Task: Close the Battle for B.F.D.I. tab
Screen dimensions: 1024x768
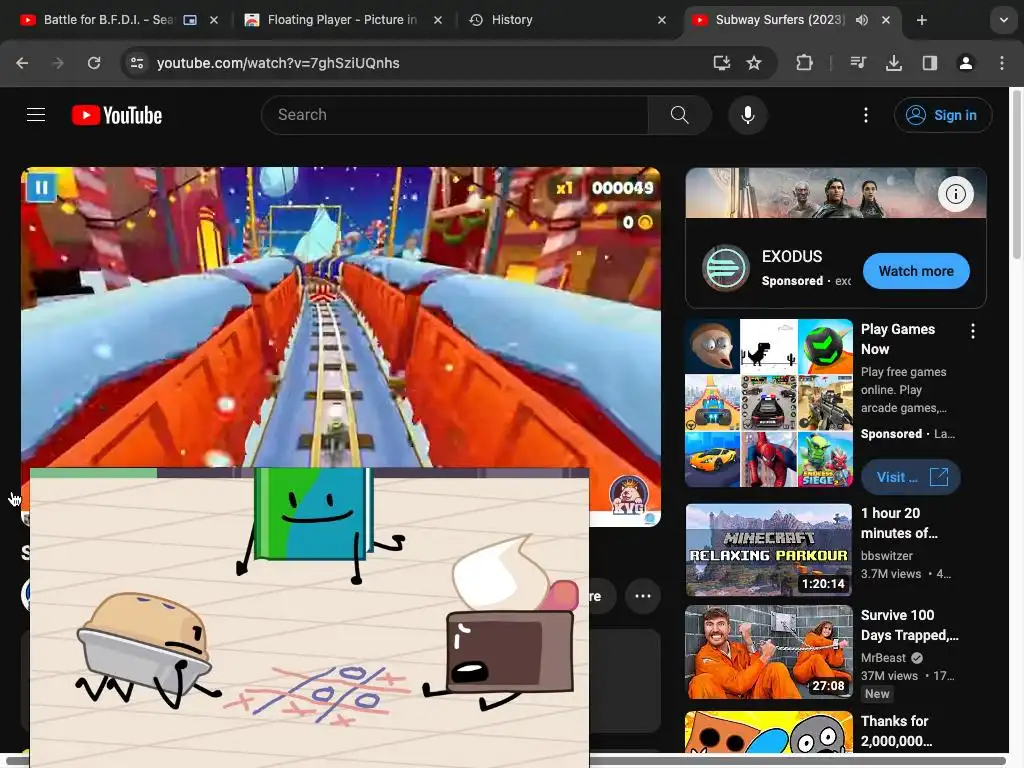Action: tap(214, 20)
